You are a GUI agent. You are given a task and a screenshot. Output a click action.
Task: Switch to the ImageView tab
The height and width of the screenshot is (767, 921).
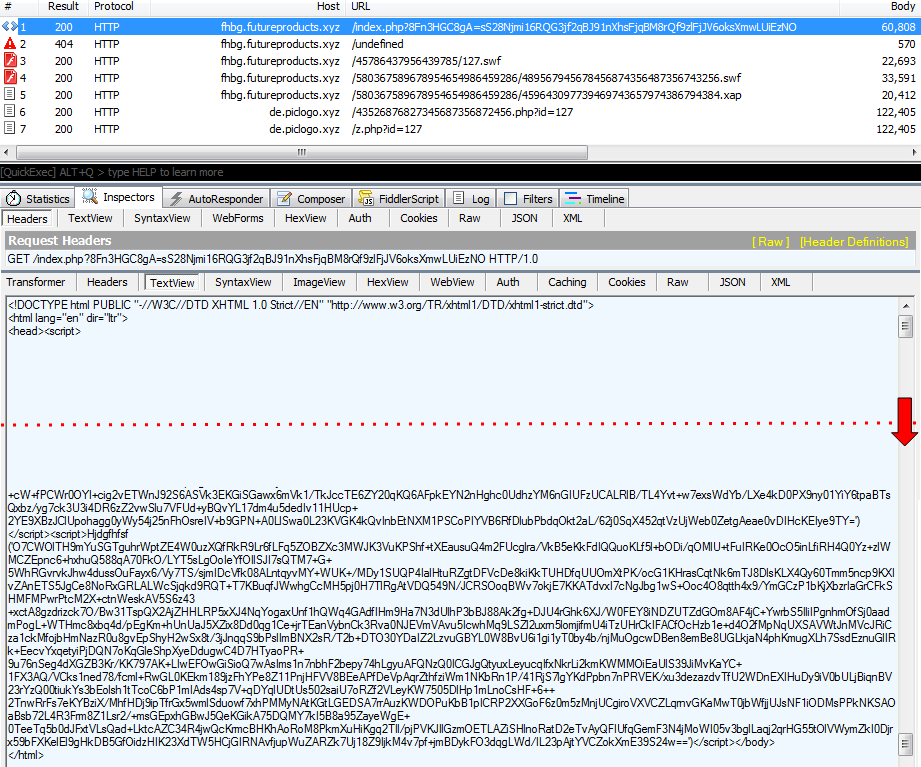[319, 282]
